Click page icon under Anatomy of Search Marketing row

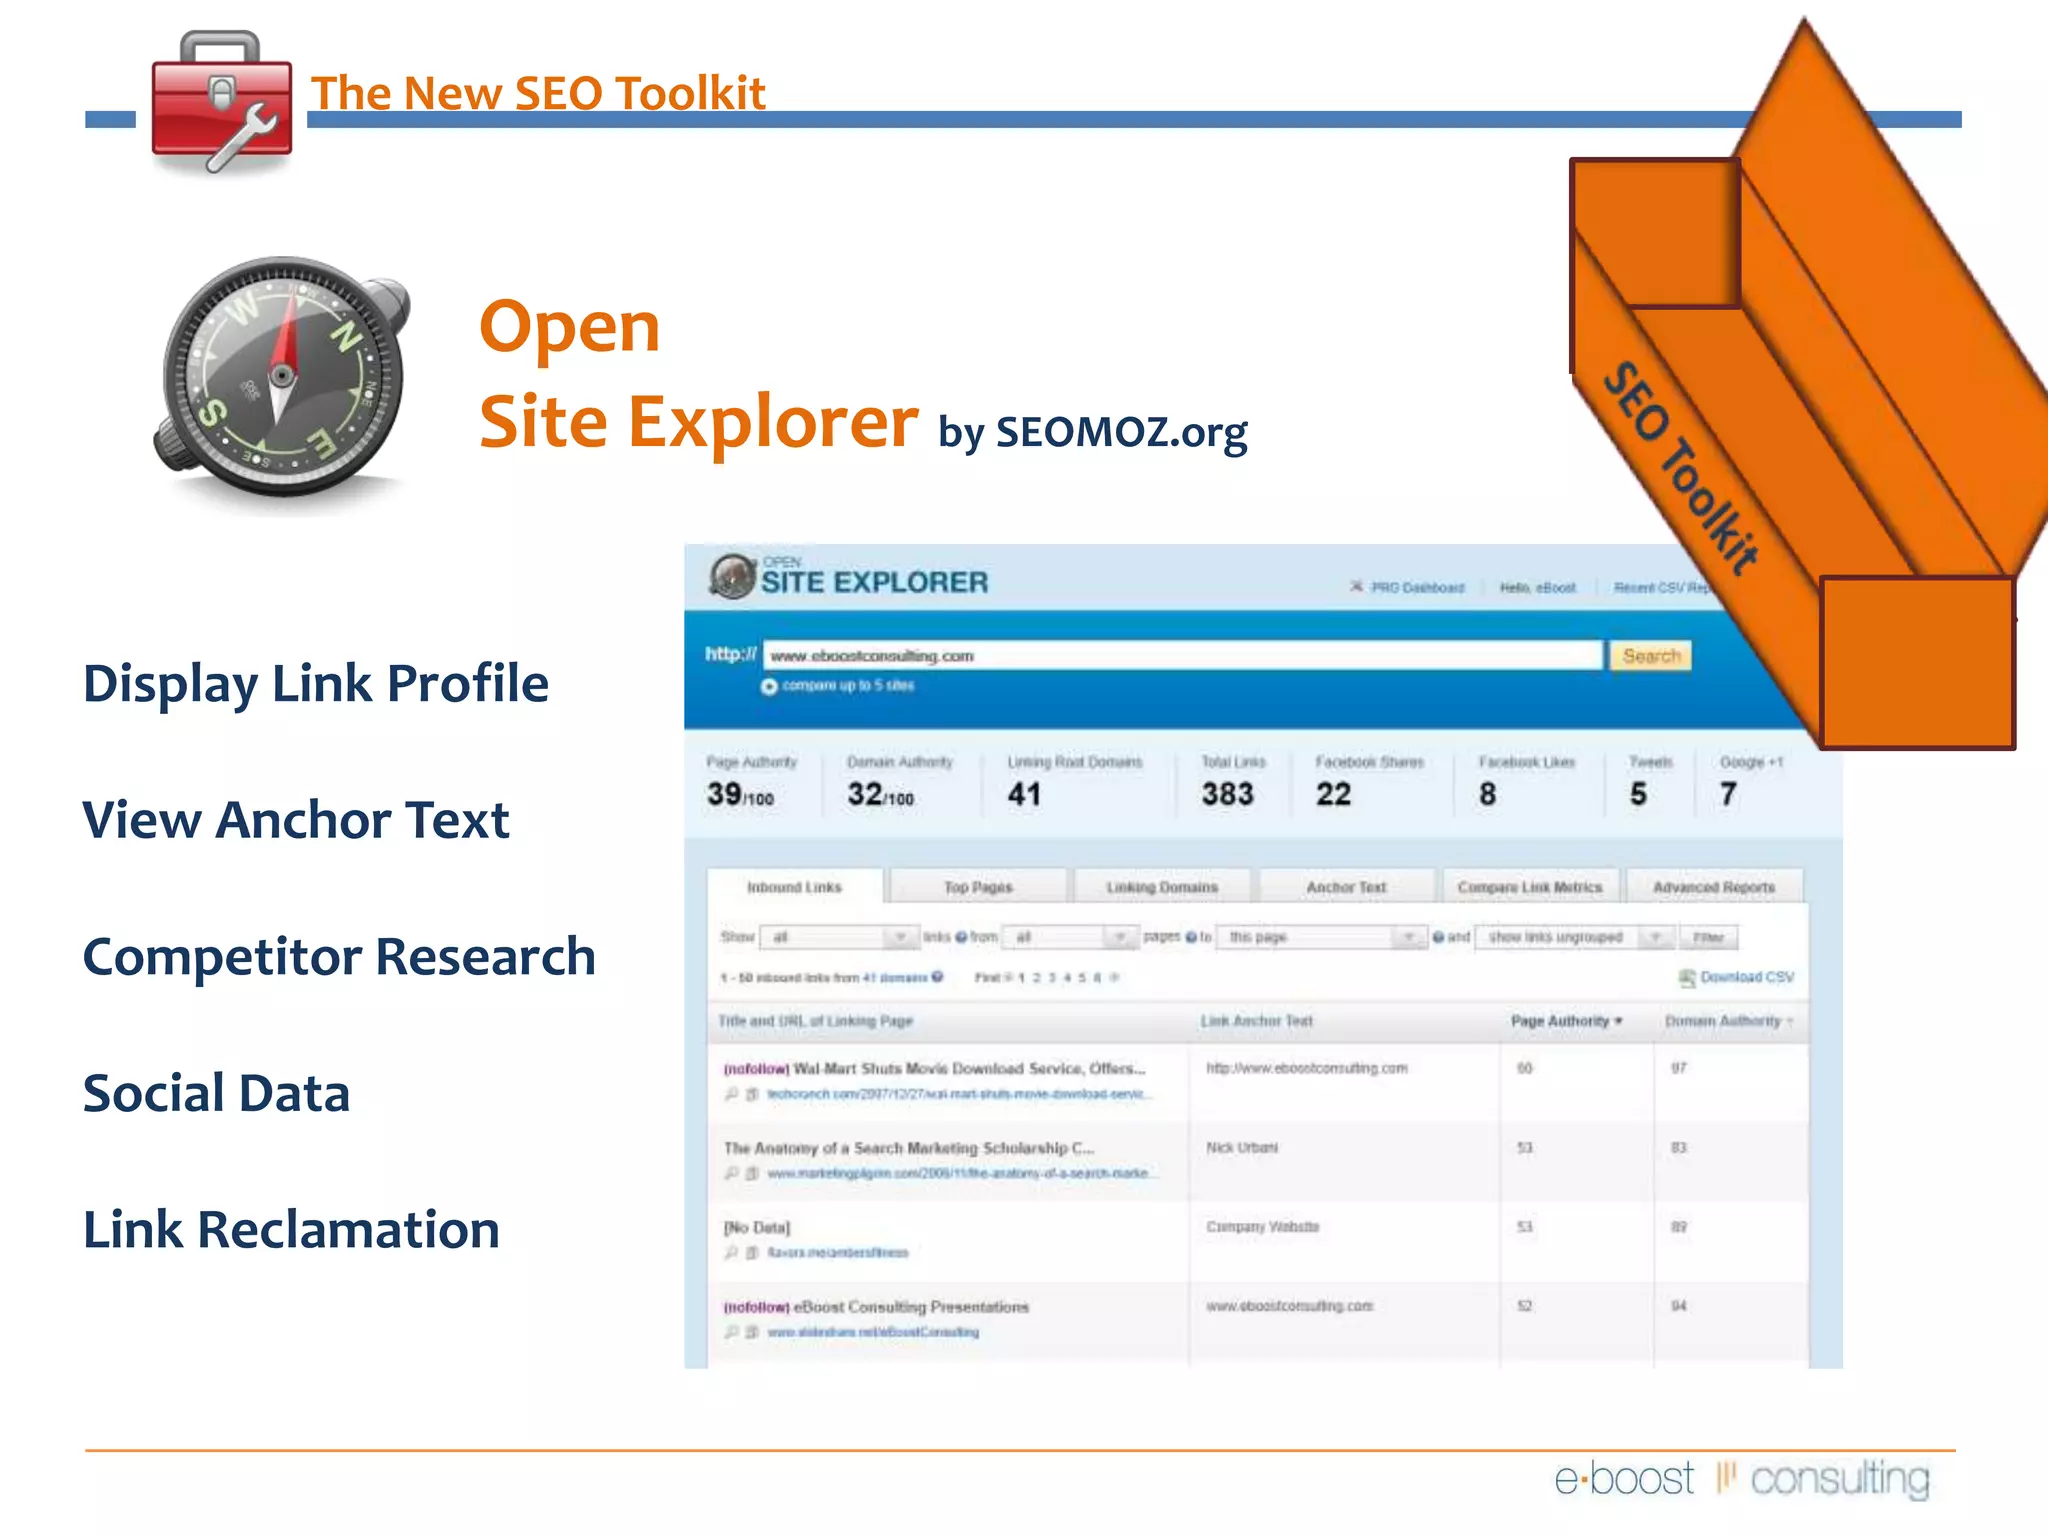pyautogui.click(x=752, y=1173)
